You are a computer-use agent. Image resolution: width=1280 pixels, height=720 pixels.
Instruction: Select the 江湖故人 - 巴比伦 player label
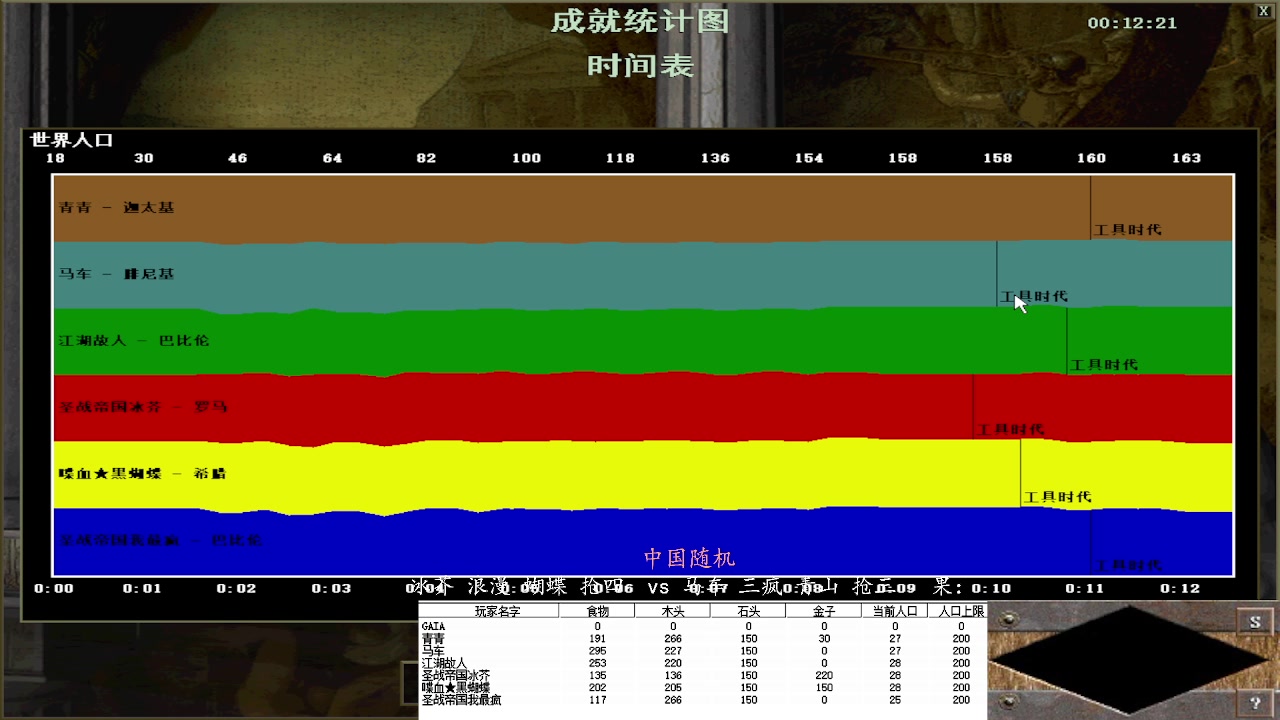(x=134, y=340)
